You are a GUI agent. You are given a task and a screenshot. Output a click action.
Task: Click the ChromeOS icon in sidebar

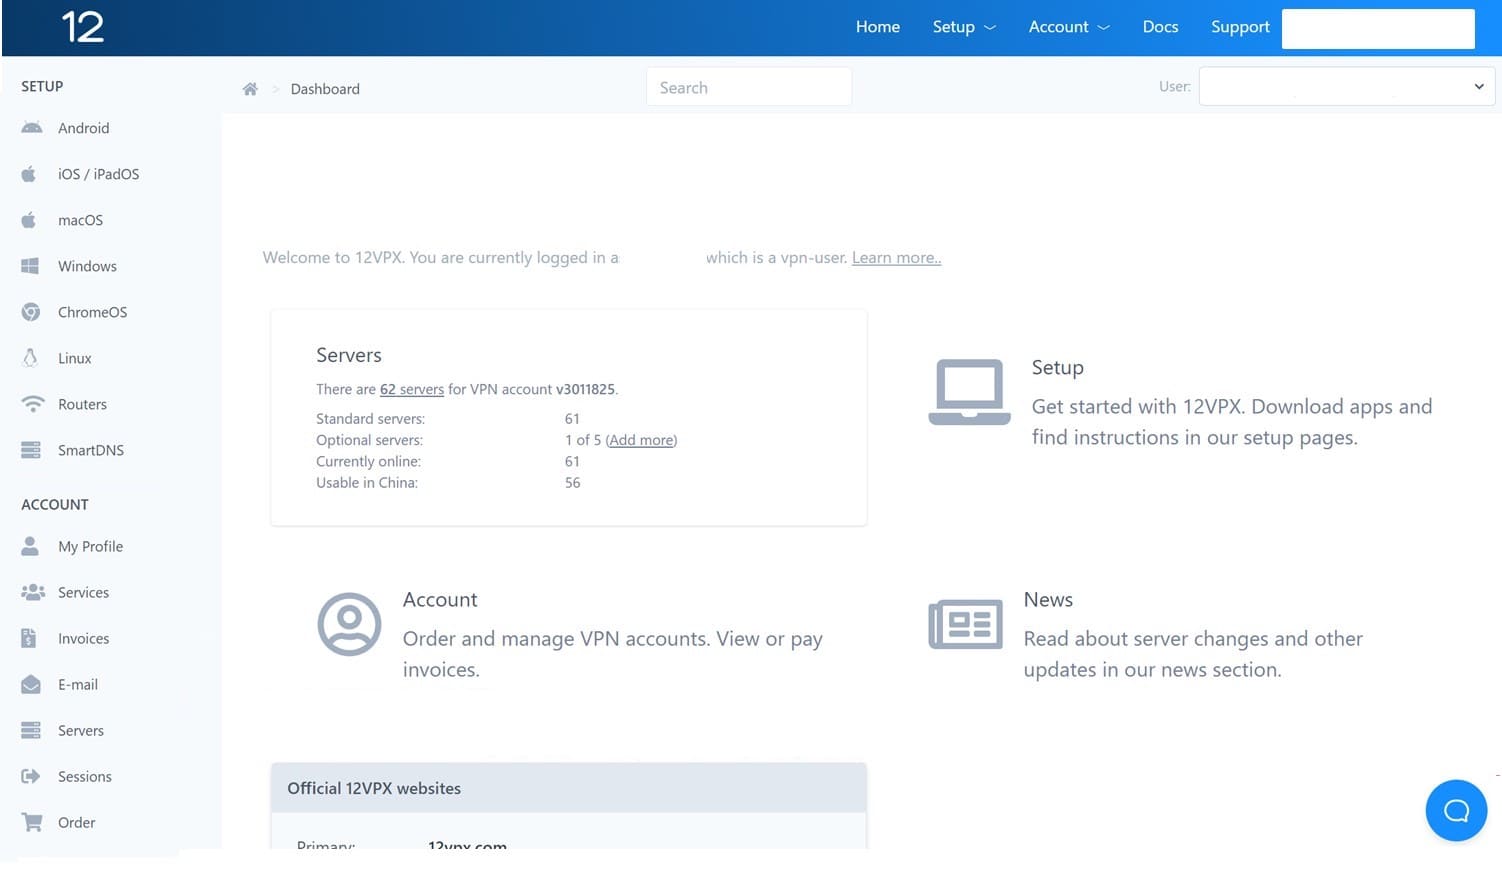click(x=31, y=312)
